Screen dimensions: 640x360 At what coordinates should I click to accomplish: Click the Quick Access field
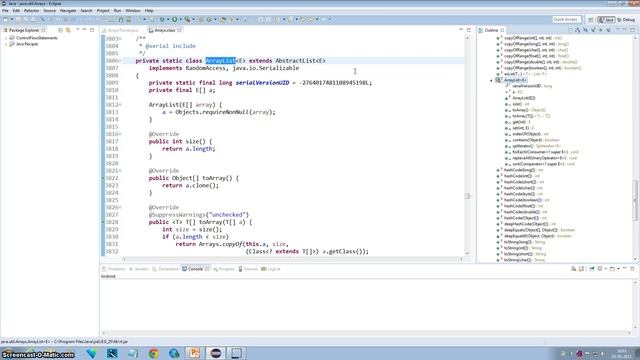[x=567, y=20]
